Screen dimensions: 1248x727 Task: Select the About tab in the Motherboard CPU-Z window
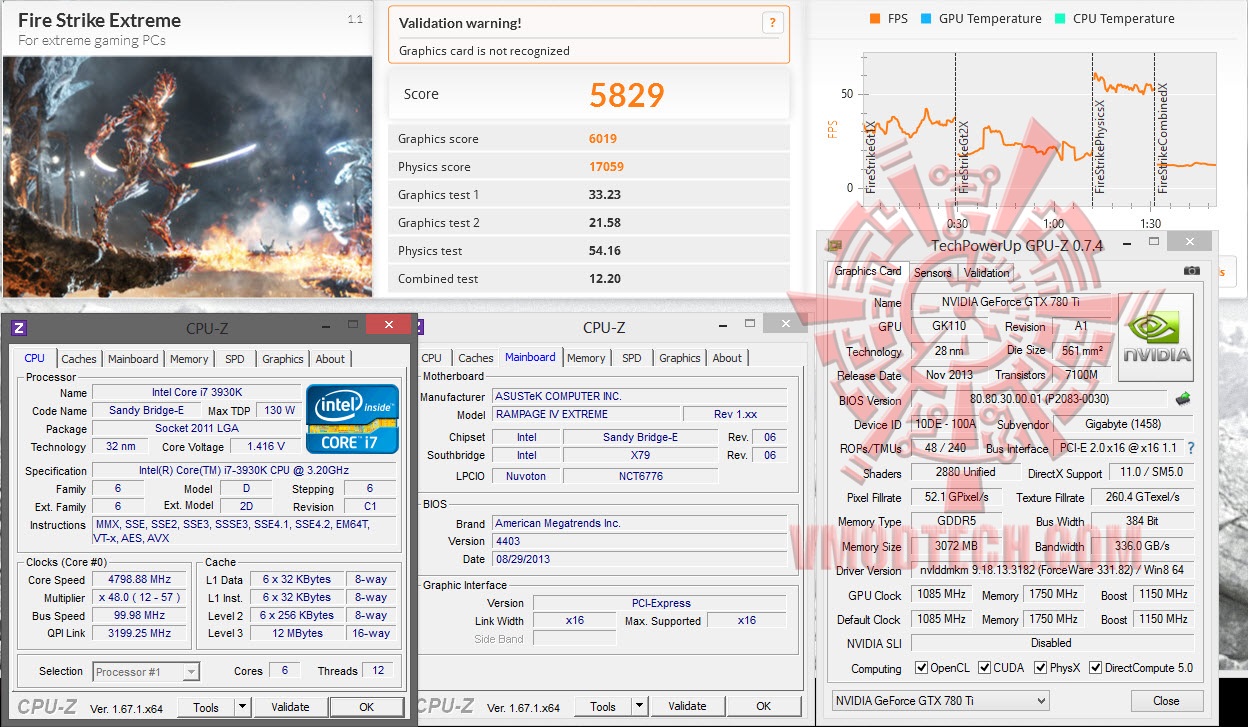pyautogui.click(x=727, y=358)
